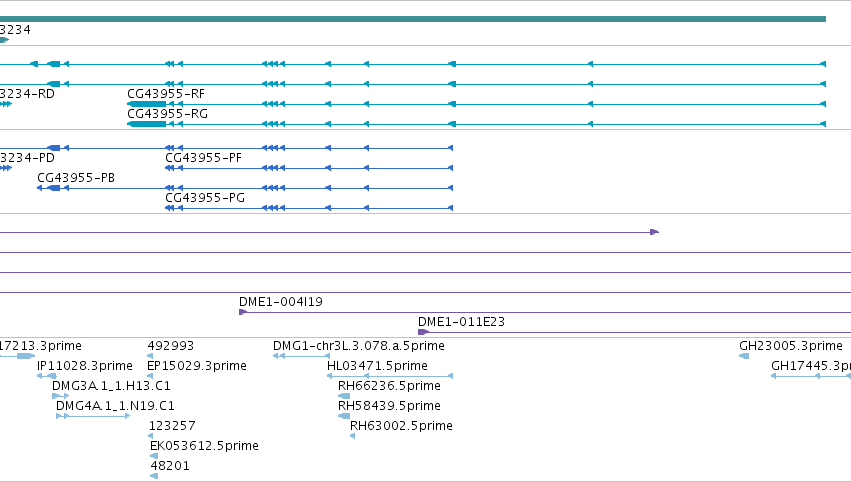Select the RH66236.5prime EST label
851x482 pixels.
389,386
